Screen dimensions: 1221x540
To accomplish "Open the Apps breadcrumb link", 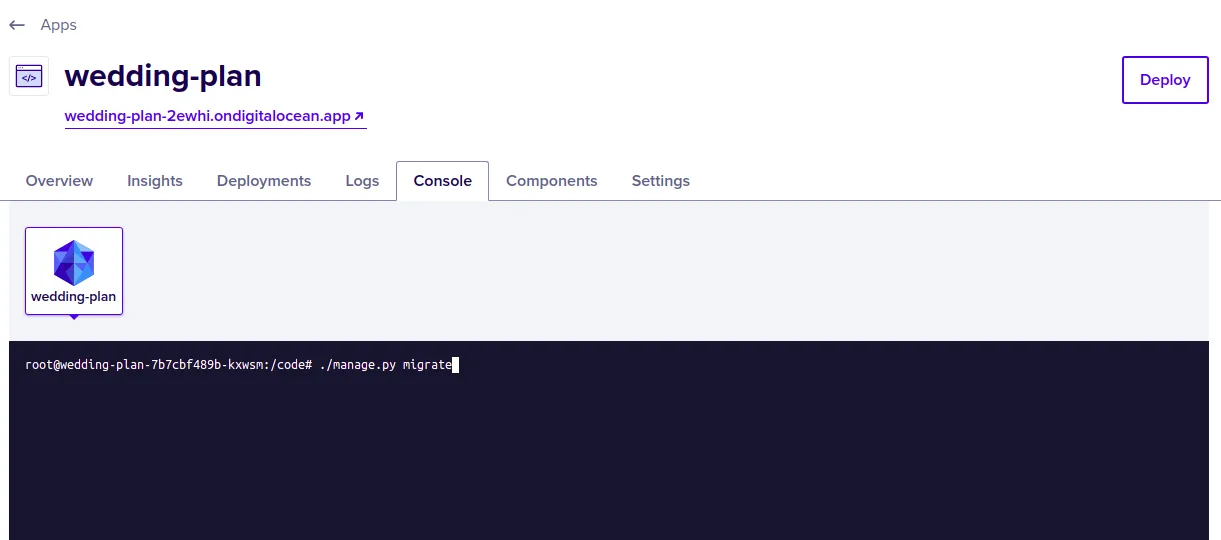I will pos(58,25).
